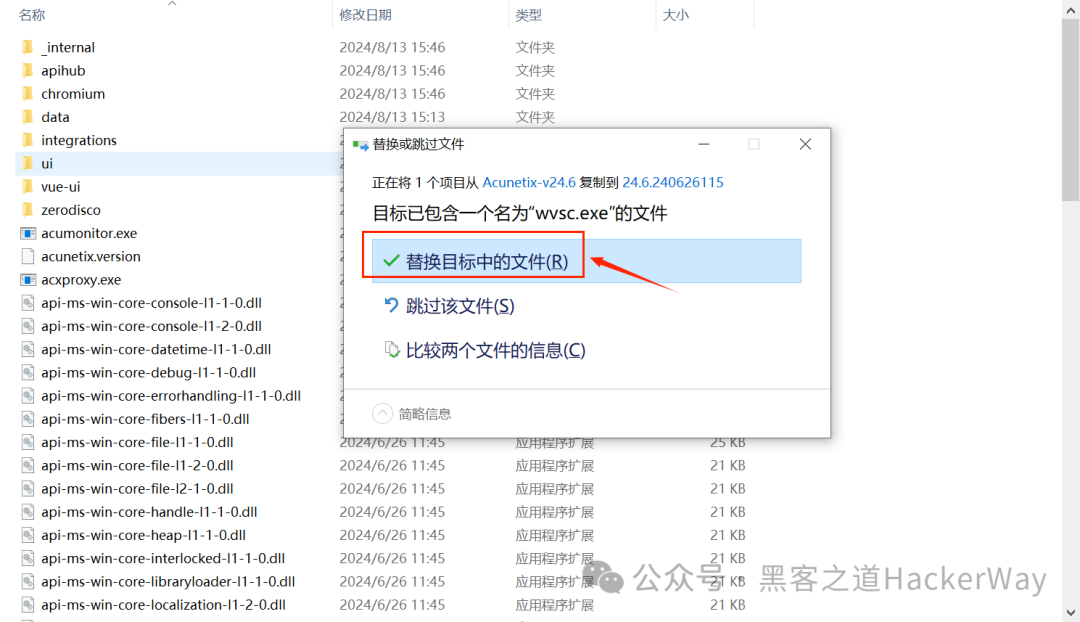Click the heap-l1-1-0.dll file icon
The width and height of the screenshot is (1080, 622).
click(28, 535)
